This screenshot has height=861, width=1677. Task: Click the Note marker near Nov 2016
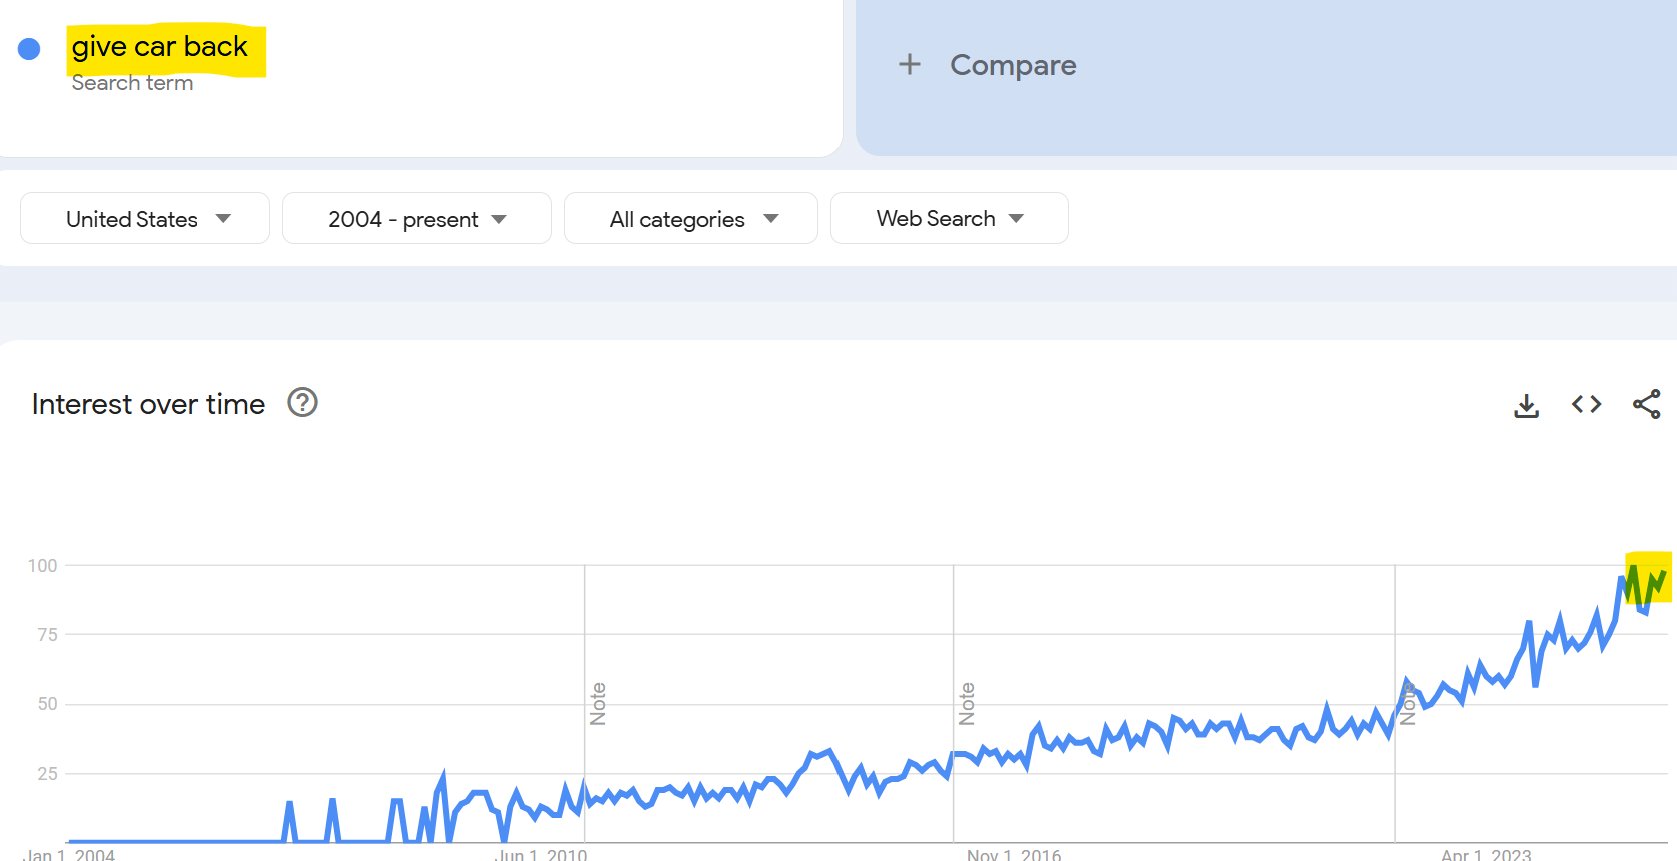[x=967, y=703]
